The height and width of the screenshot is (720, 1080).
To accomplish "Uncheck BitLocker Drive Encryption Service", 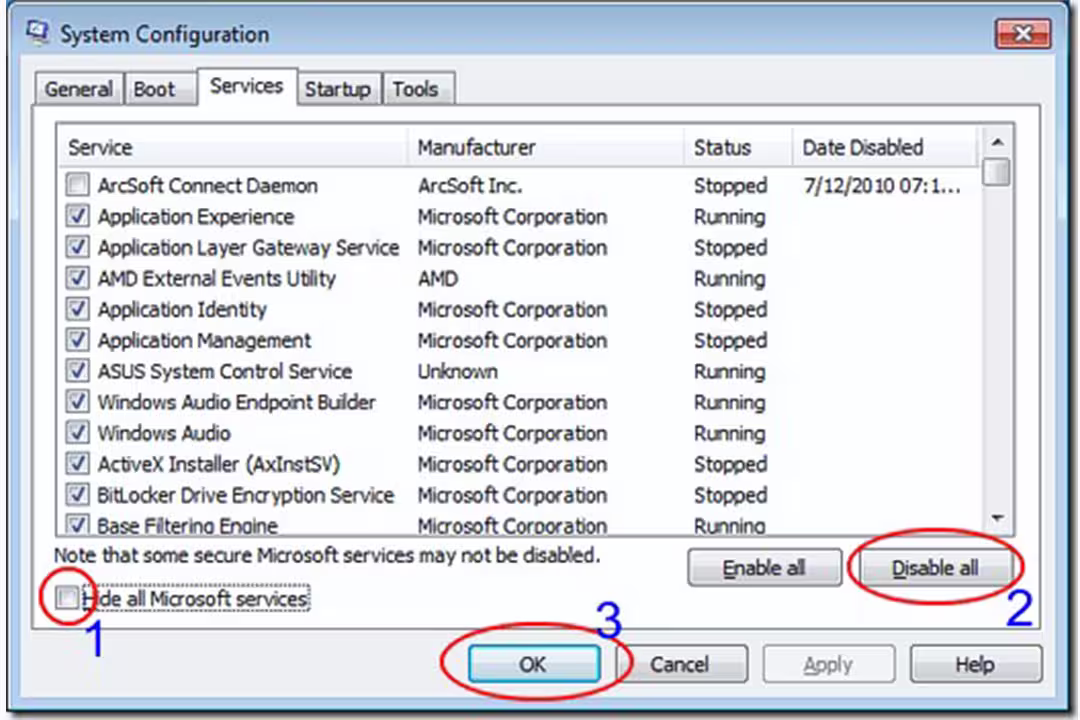I will 77,496.
